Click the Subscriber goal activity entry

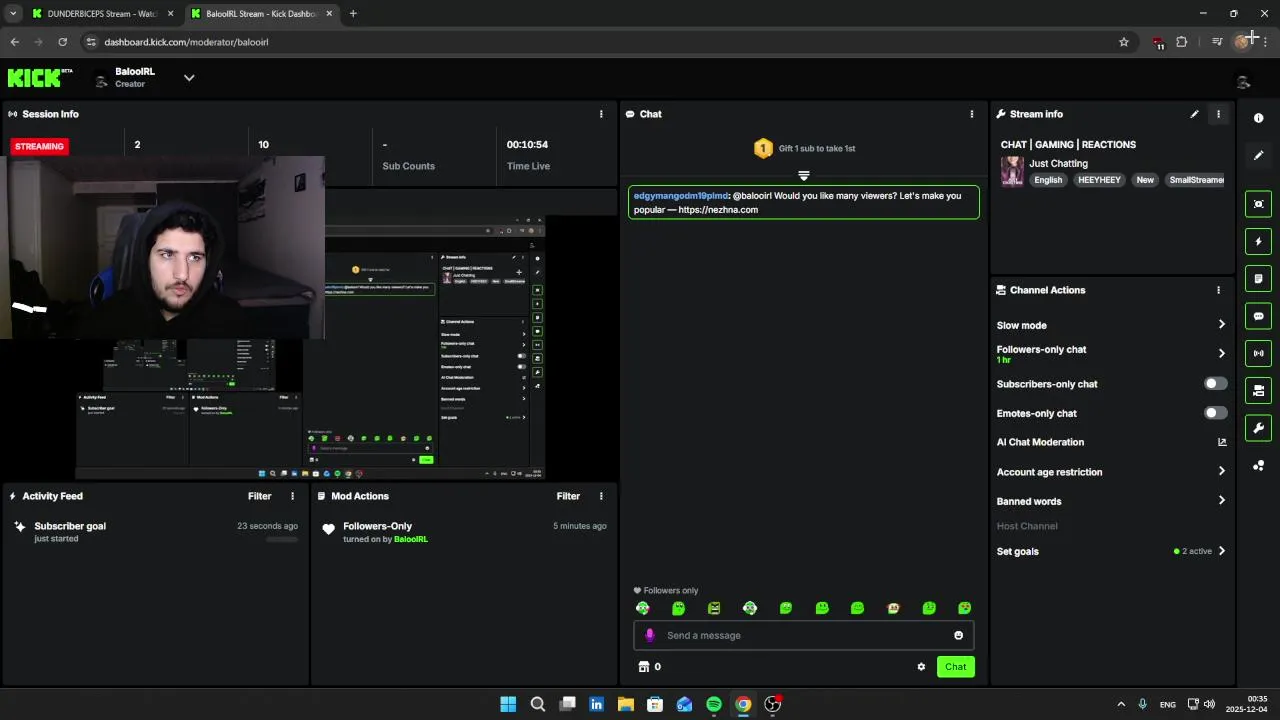(156, 531)
